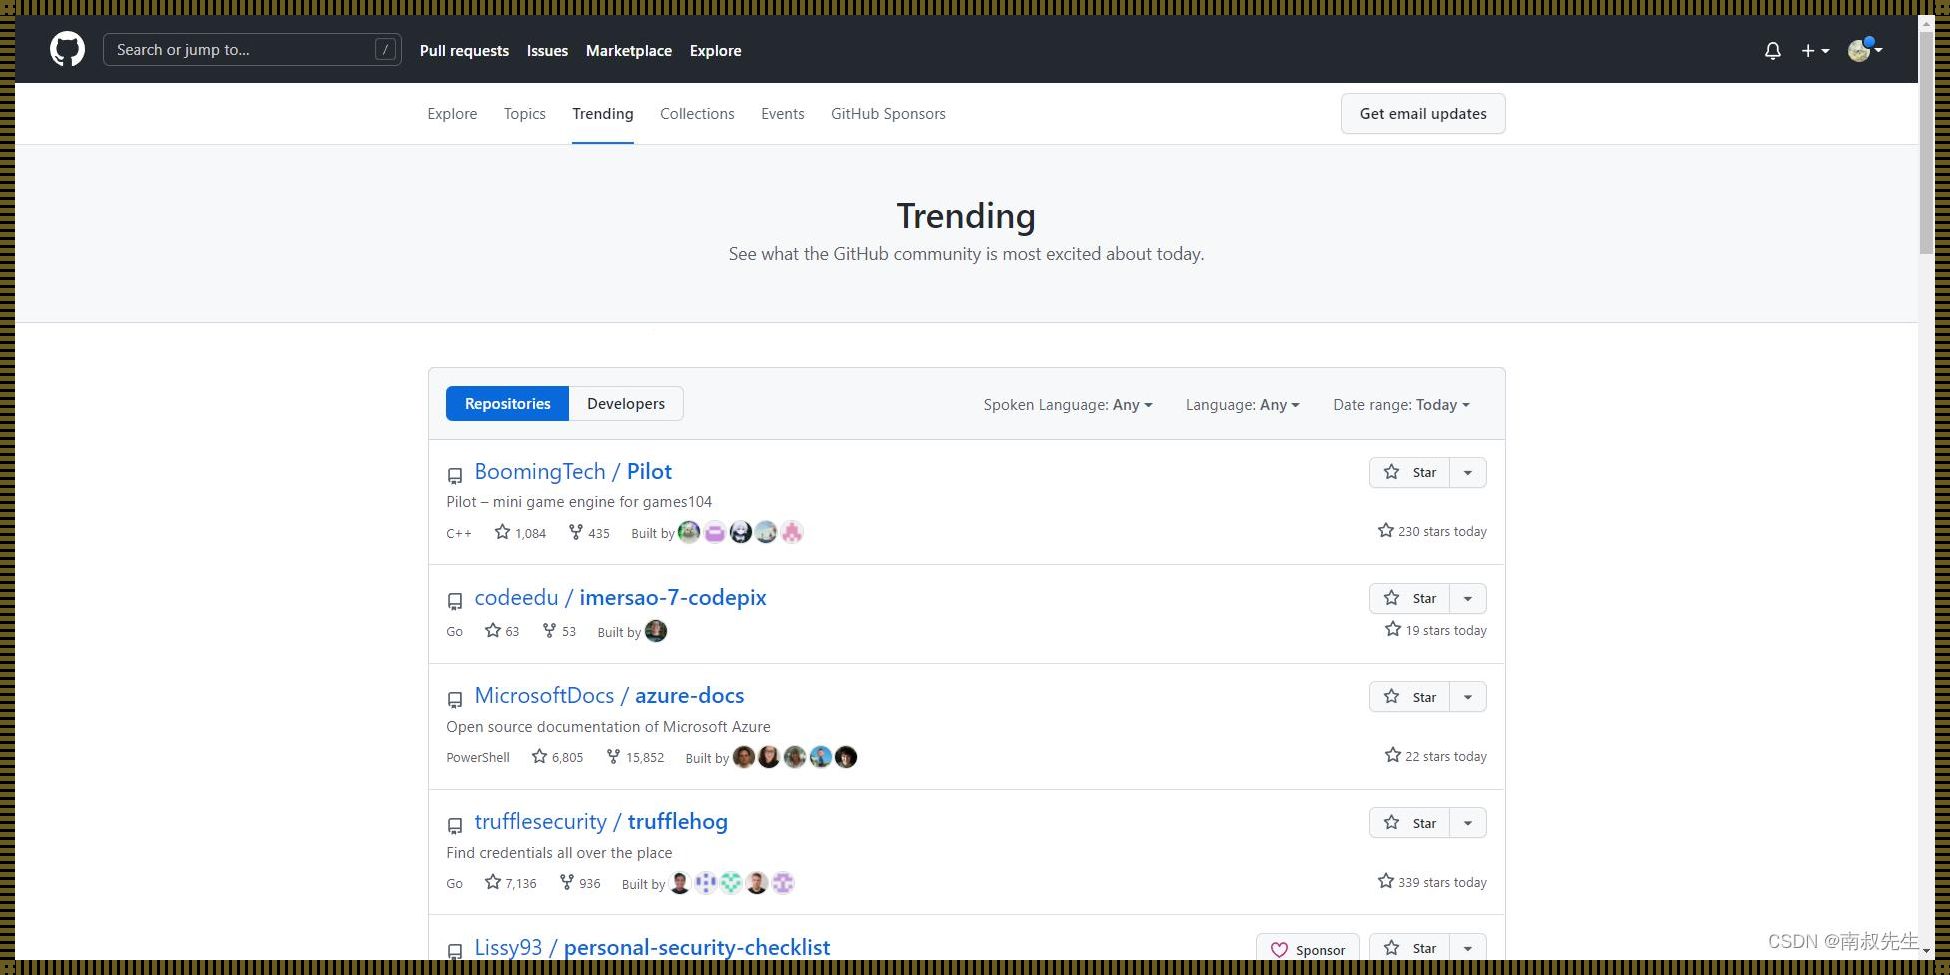Viewport: 1950px width, 975px height.
Task: Expand the Language: Any filter
Action: point(1243,405)
